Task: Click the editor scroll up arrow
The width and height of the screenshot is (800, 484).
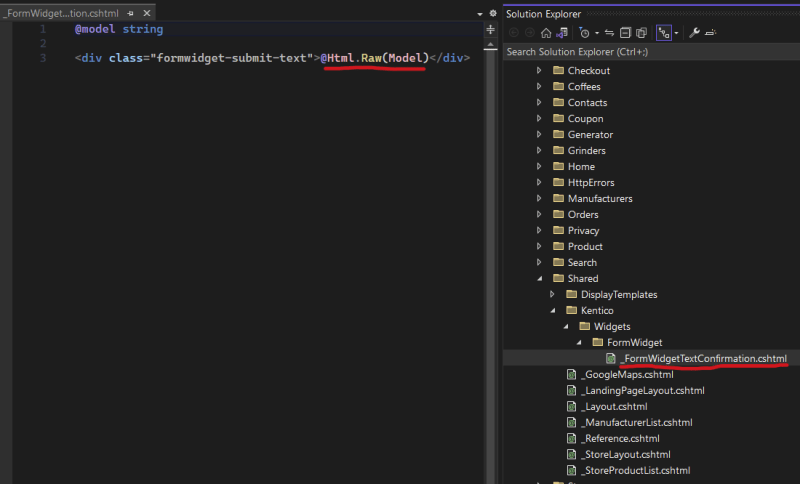Action: pyautogui.click(x=490, y=45)
